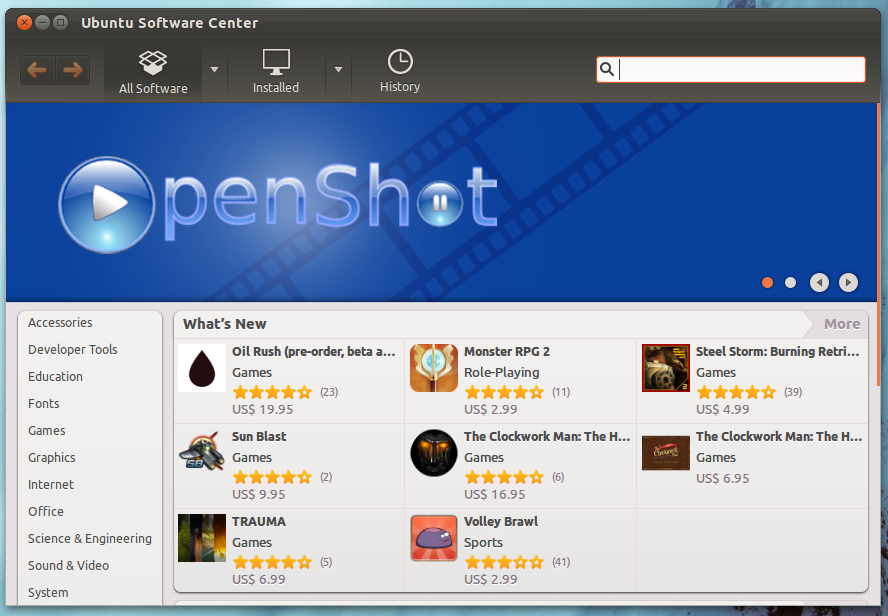Open the History view
Viewport: 888px width, 616px height.
coord(400,72)
